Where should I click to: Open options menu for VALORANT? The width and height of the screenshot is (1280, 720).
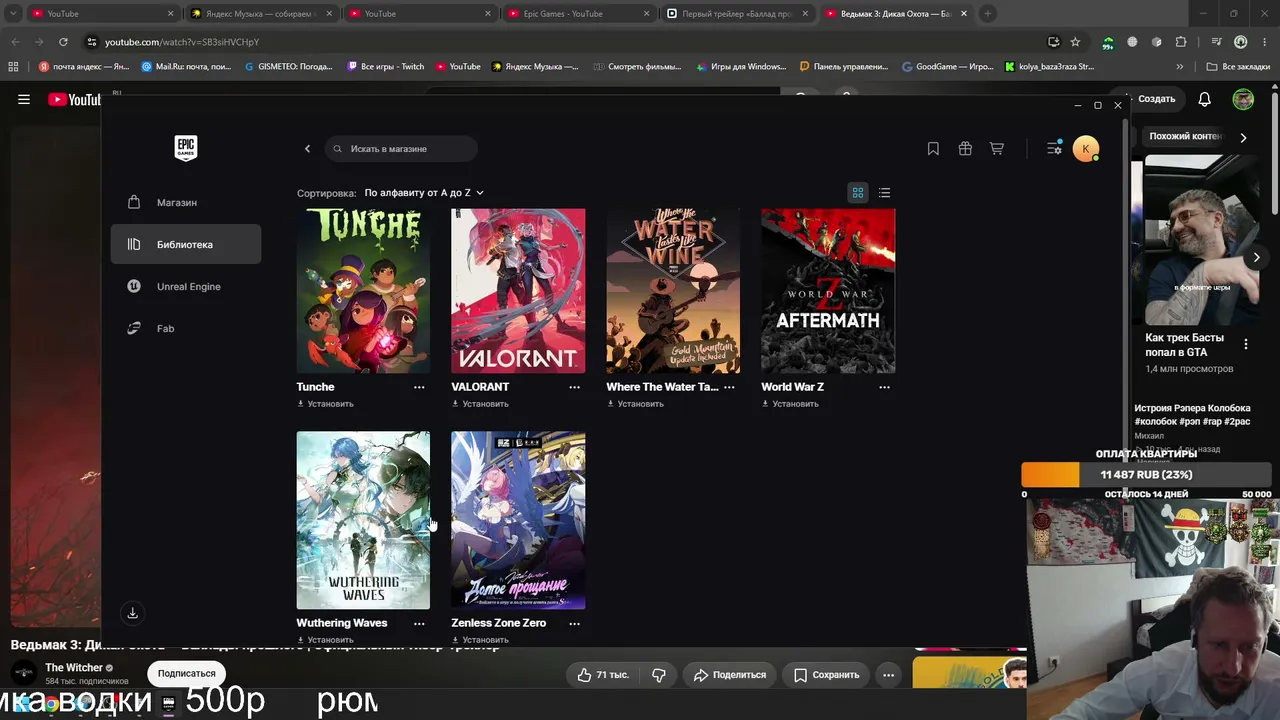click(x=574, y=387)
